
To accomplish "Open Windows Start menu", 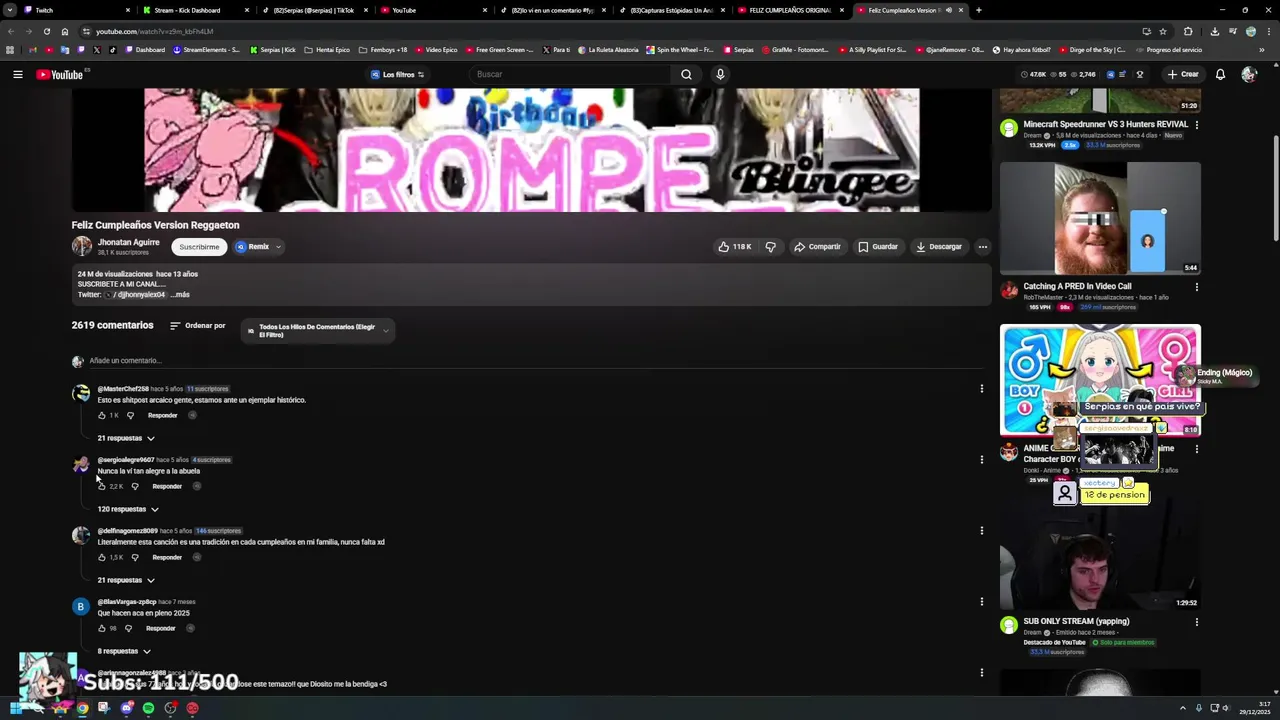I will pos(14,708).
